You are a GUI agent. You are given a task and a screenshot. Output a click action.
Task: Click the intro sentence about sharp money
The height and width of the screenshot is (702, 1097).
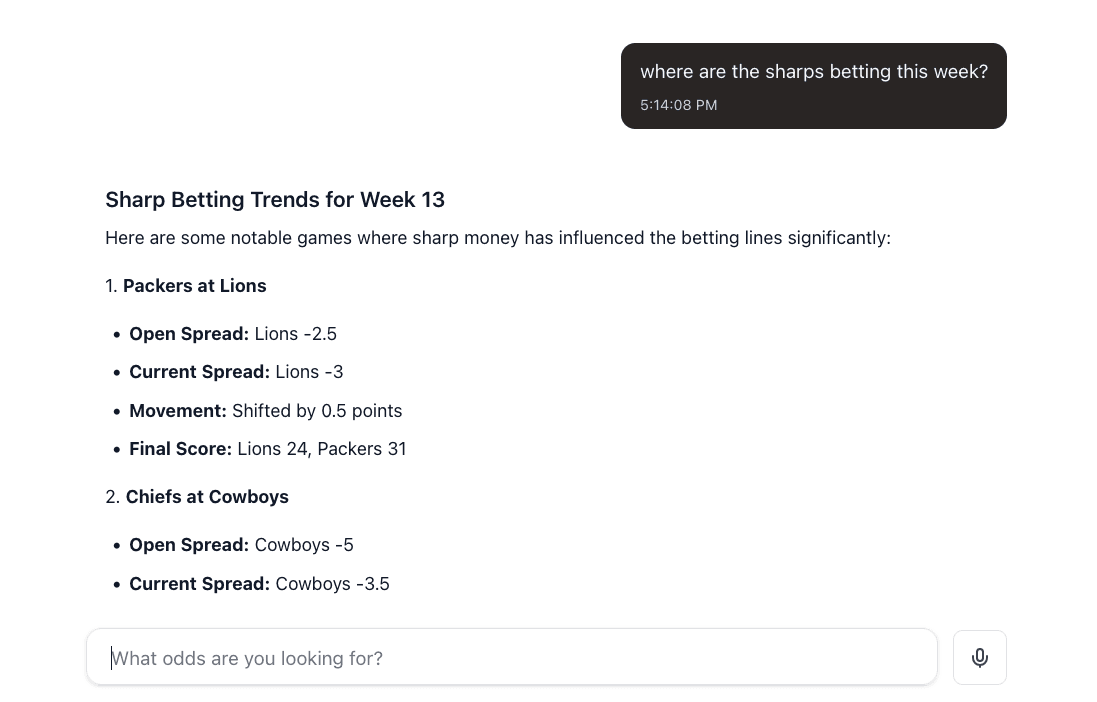click(497, 238)
